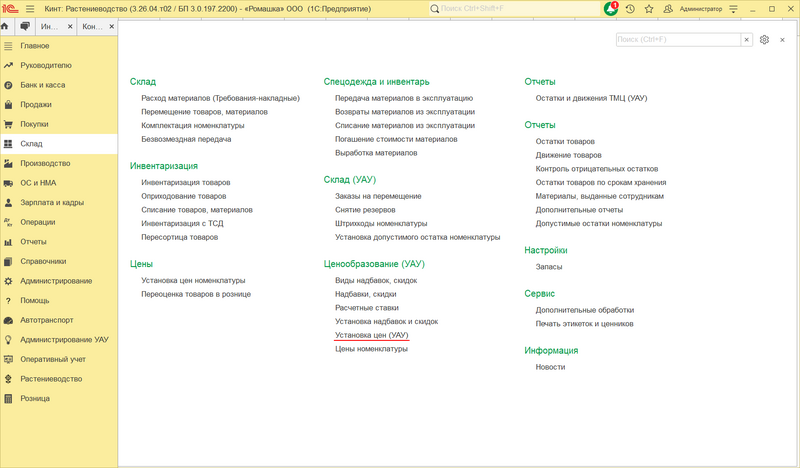Open Дополнительные обработки link
The height and width of the screenshot is (468, 800).
click(585, 310)
